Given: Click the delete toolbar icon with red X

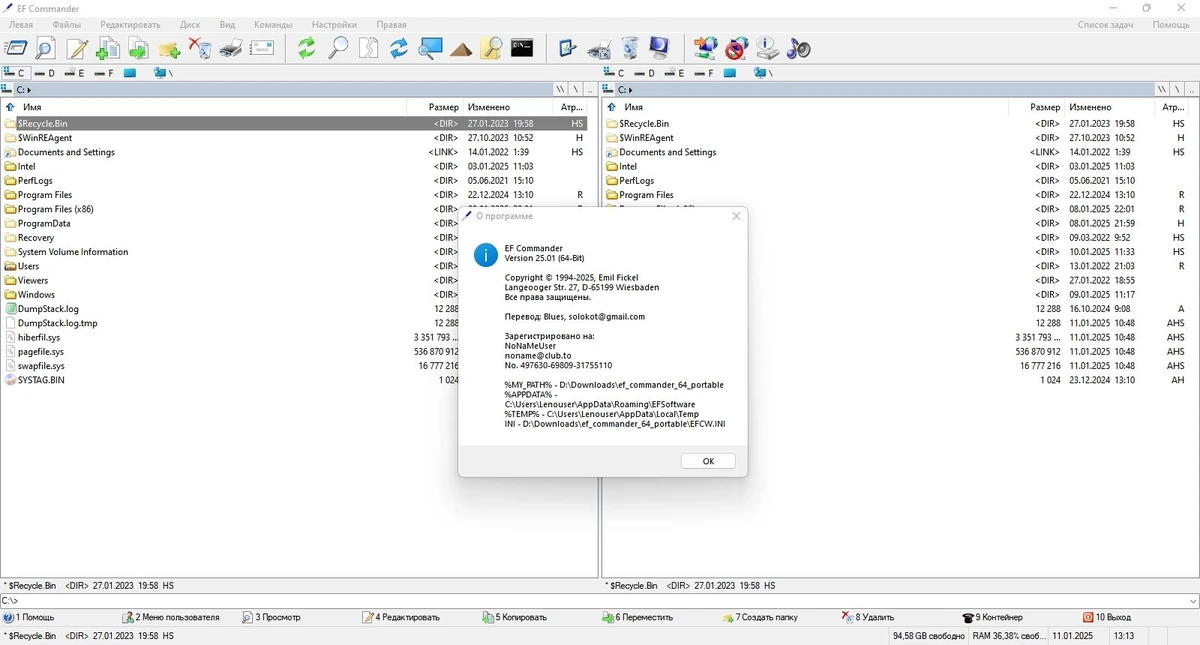Looking at the screenshot, I should (200, 47).
